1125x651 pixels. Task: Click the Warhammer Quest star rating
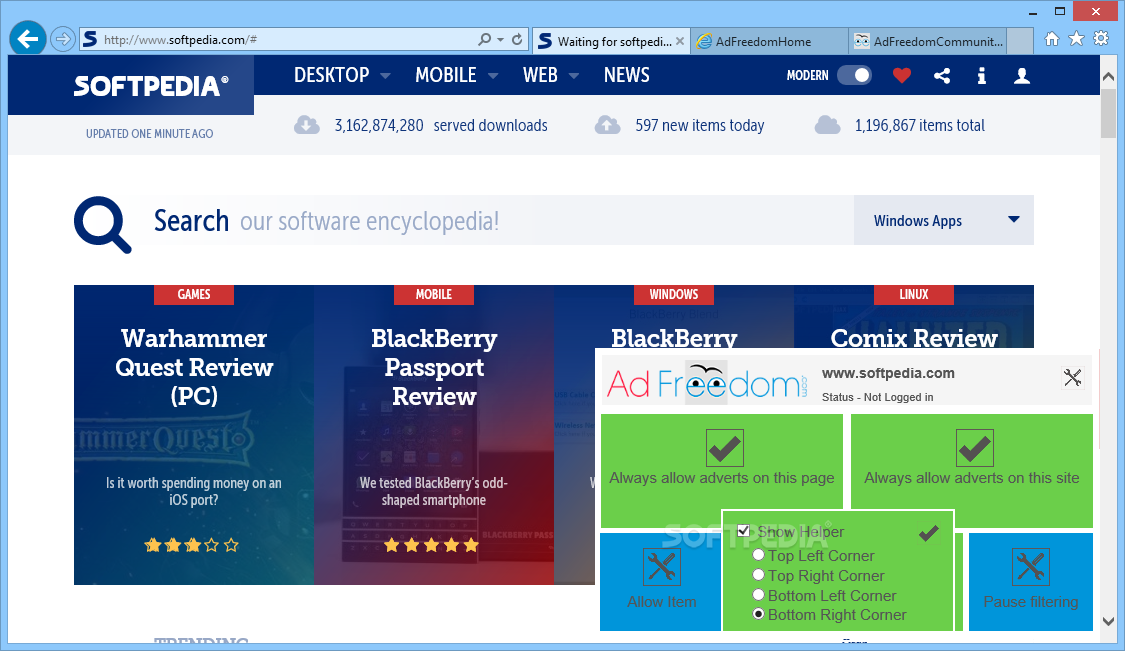tap(192, 545)
